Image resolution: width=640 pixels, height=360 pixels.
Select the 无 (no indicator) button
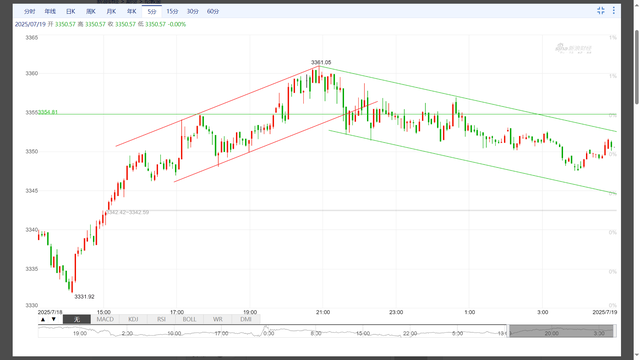point(77,319)
